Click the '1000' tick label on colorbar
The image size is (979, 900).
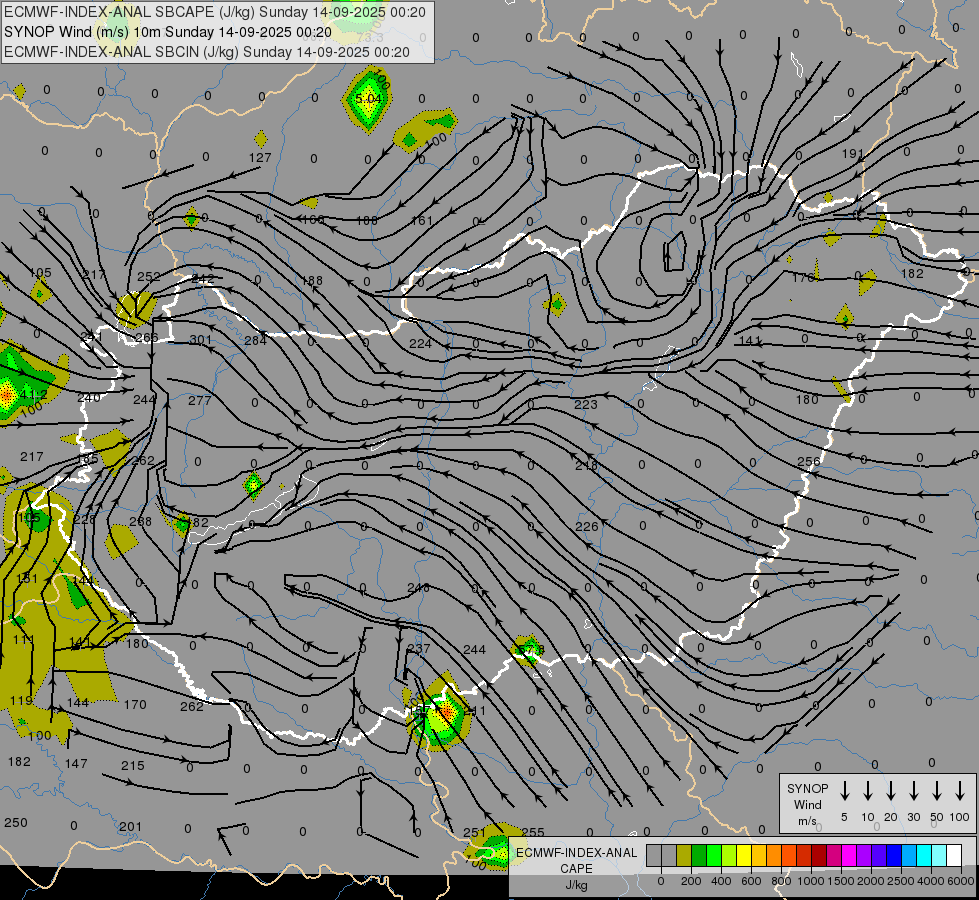pyautogui.click(x=810, y=881)
